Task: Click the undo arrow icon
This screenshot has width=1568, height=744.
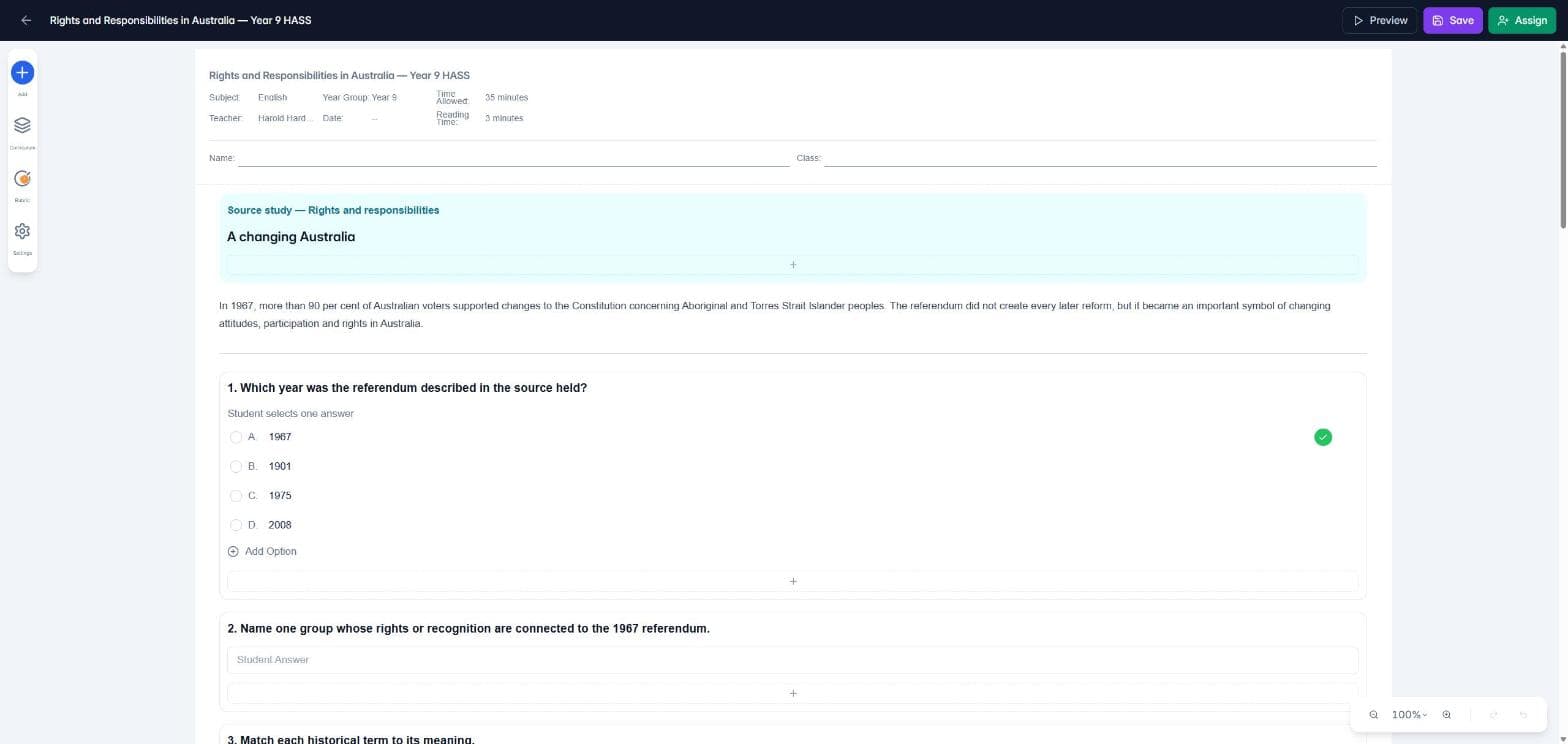Action: point(1524,715)
